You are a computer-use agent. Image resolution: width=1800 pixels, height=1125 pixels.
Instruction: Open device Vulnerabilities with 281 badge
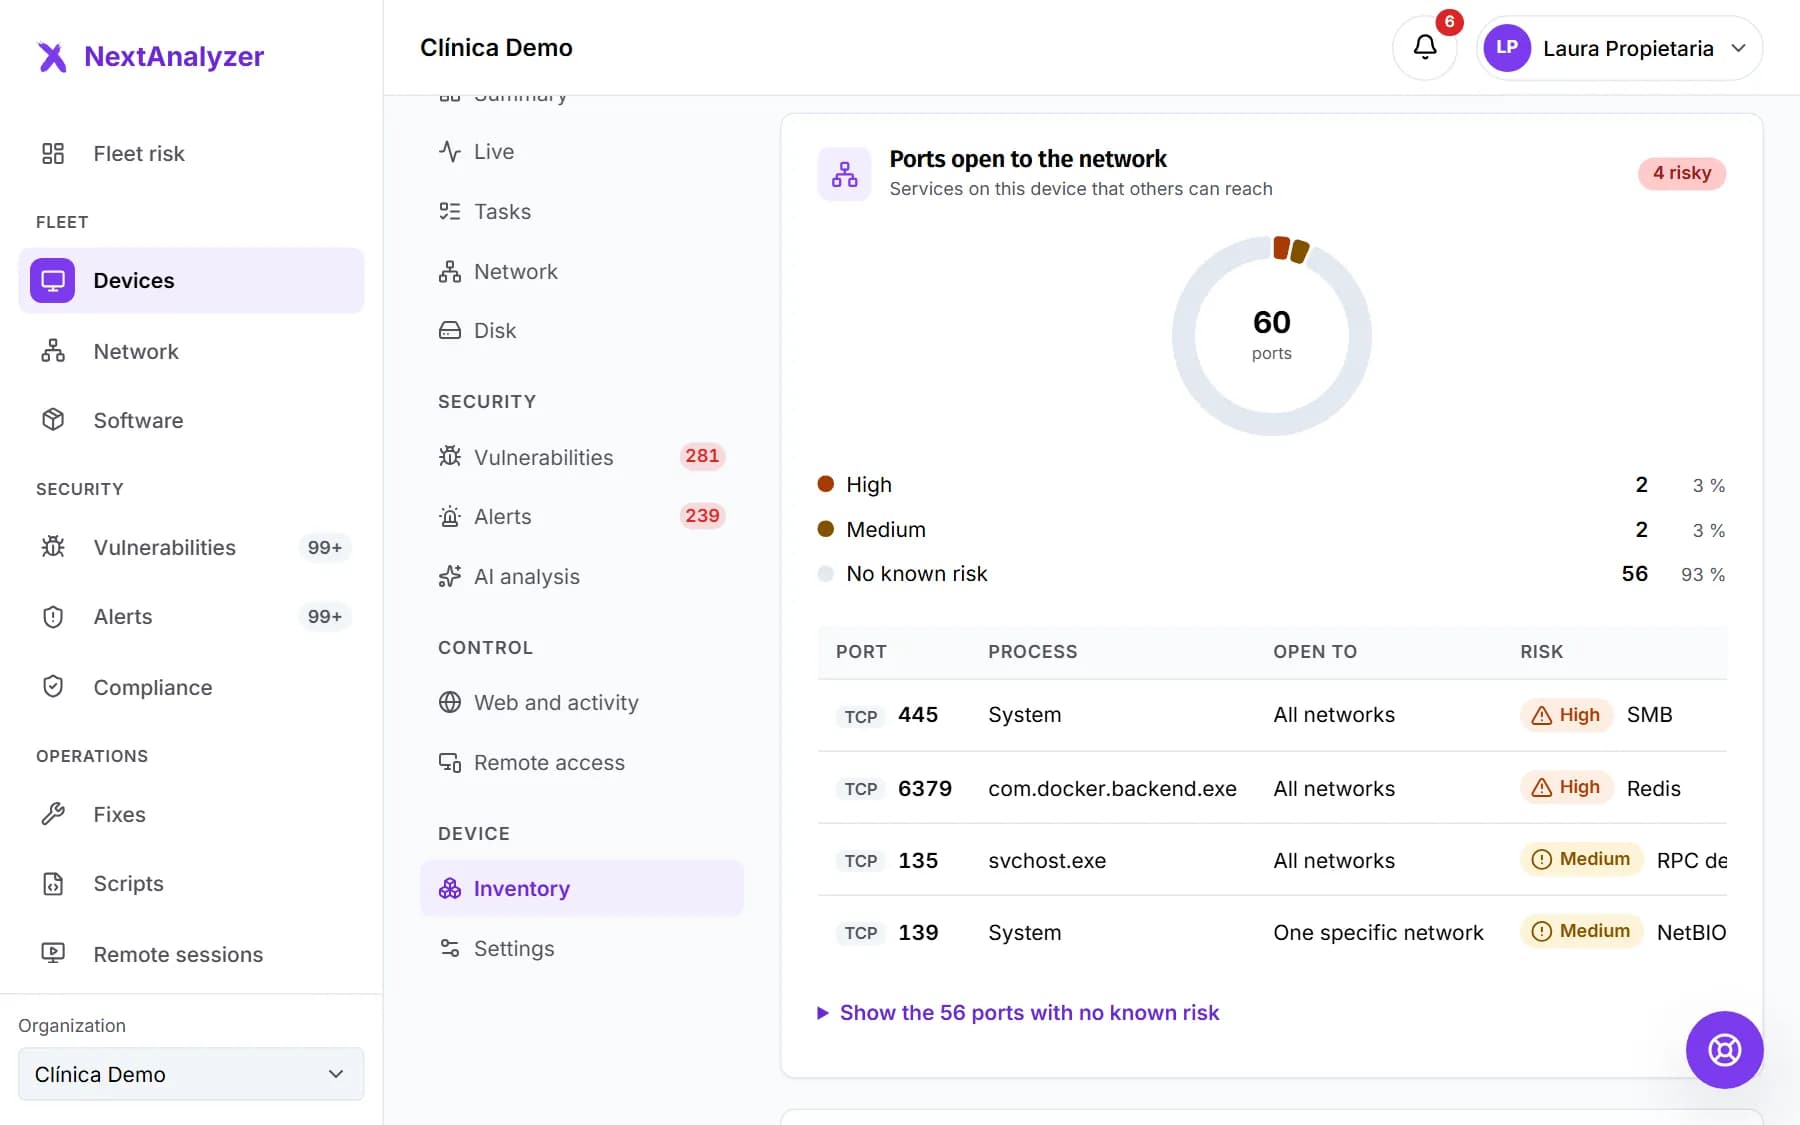(581, 457)
